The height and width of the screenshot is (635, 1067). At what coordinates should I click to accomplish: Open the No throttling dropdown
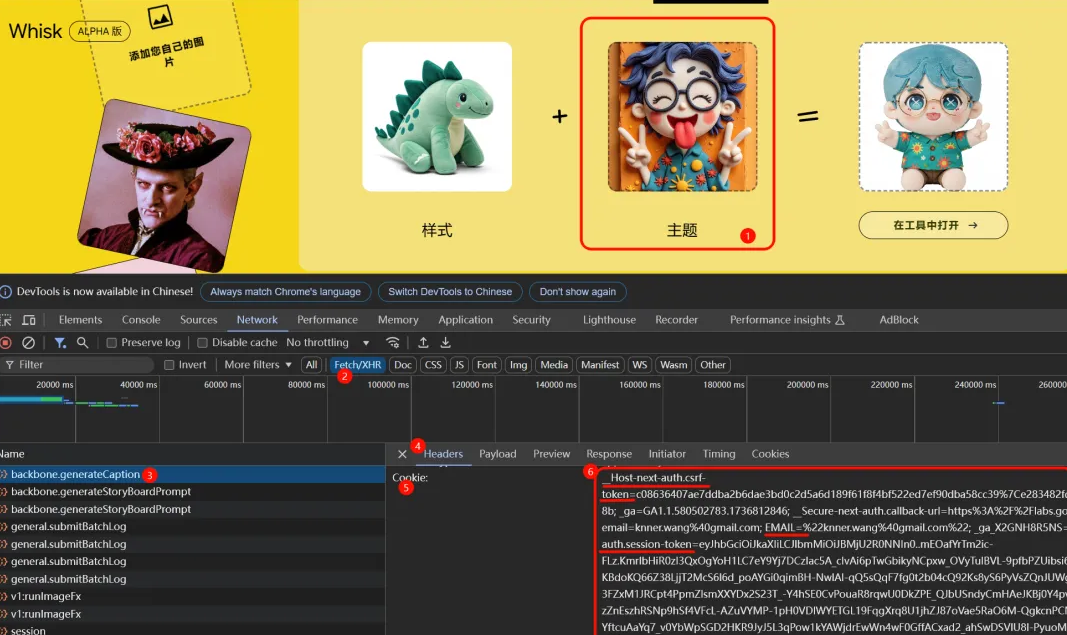(322, 342)
